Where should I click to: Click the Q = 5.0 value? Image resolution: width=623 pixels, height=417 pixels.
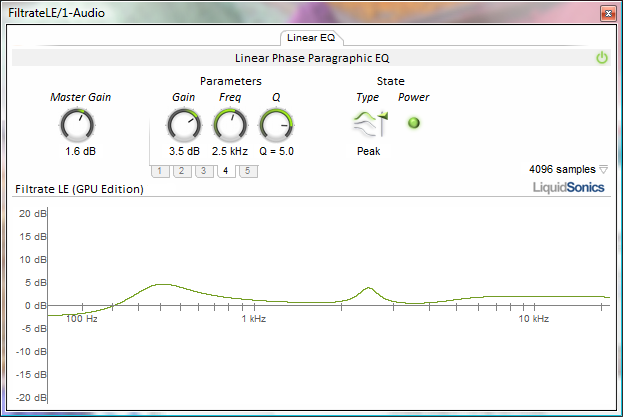click(x=277, y=152)
